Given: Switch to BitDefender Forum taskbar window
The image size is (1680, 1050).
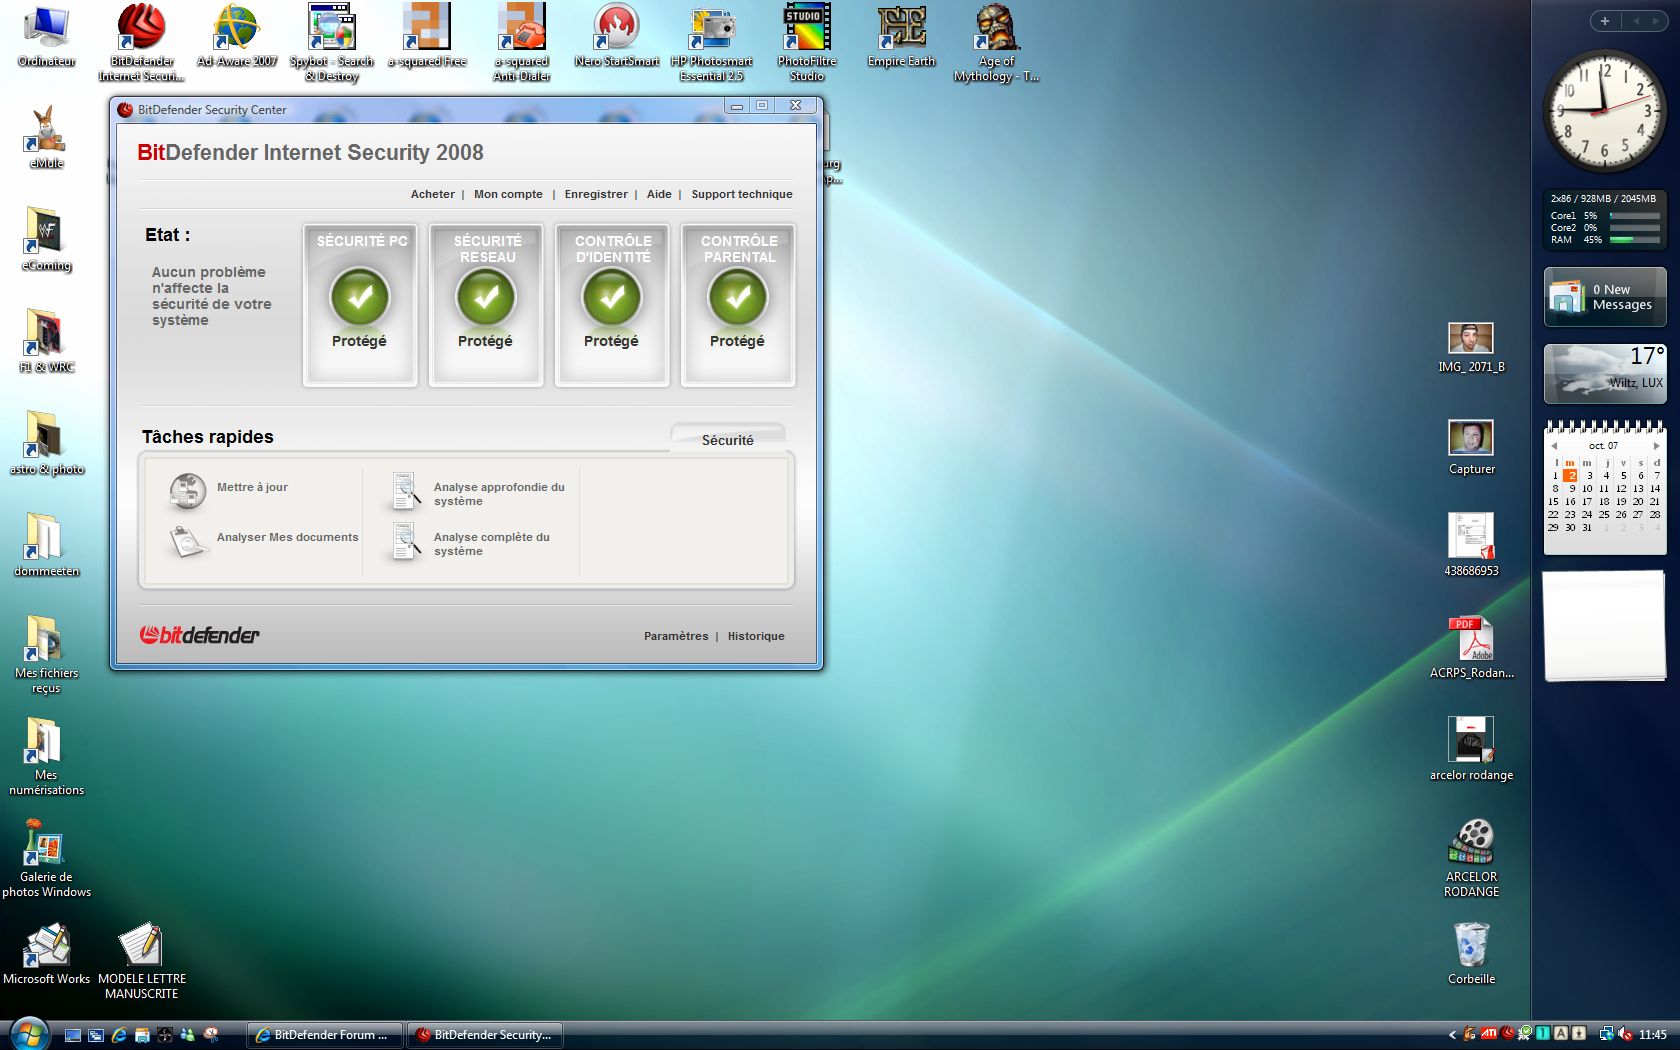Looking at the screenshot, I should click(325, 1035).
